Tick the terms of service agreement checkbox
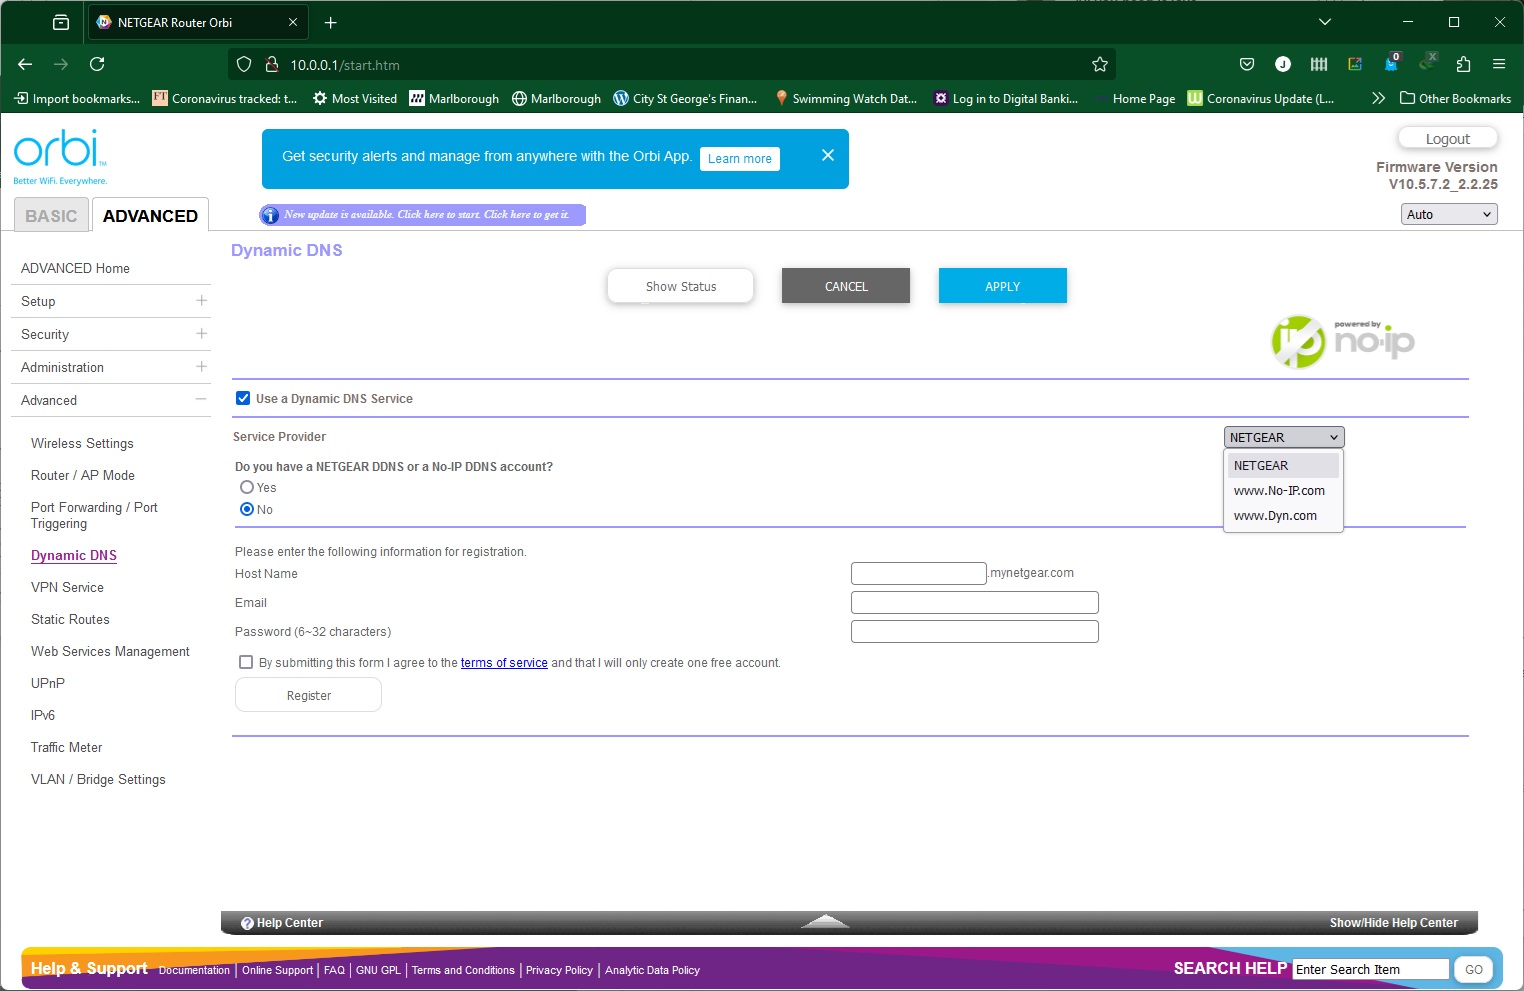Image resolution: width=1524 pixels, height=991 pixels. point(246,662)
